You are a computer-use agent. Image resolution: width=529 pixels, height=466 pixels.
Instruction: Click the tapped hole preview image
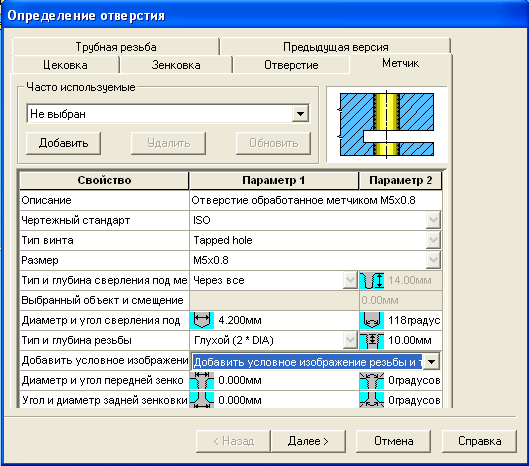(x=387, y=125)
